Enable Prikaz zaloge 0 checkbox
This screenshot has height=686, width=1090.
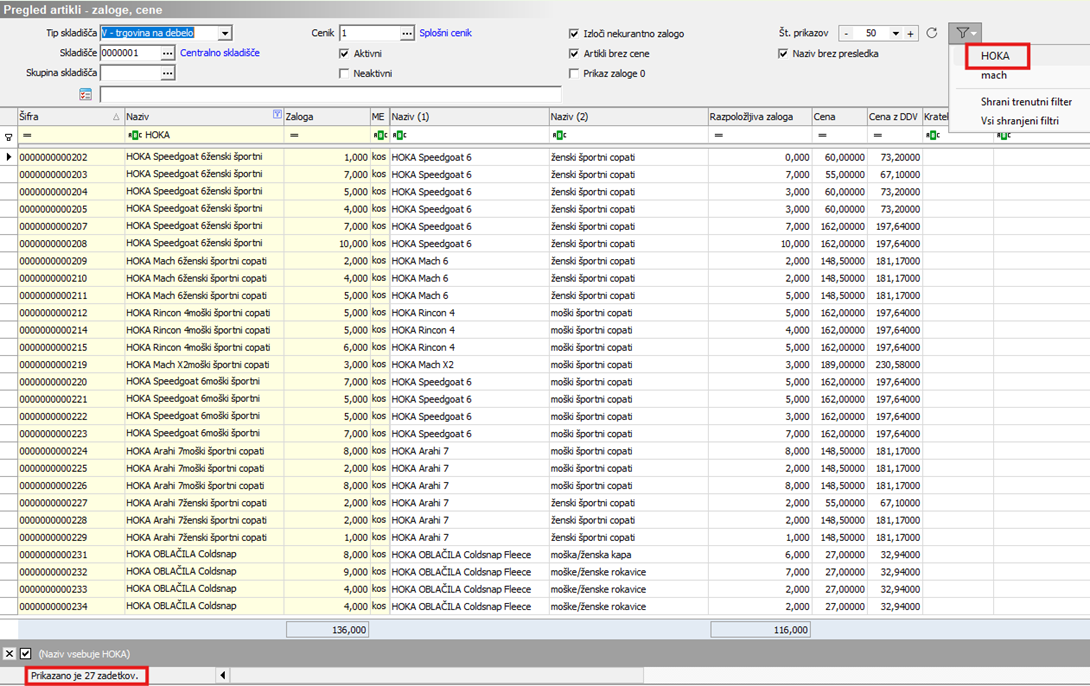[x=574, y=73]
